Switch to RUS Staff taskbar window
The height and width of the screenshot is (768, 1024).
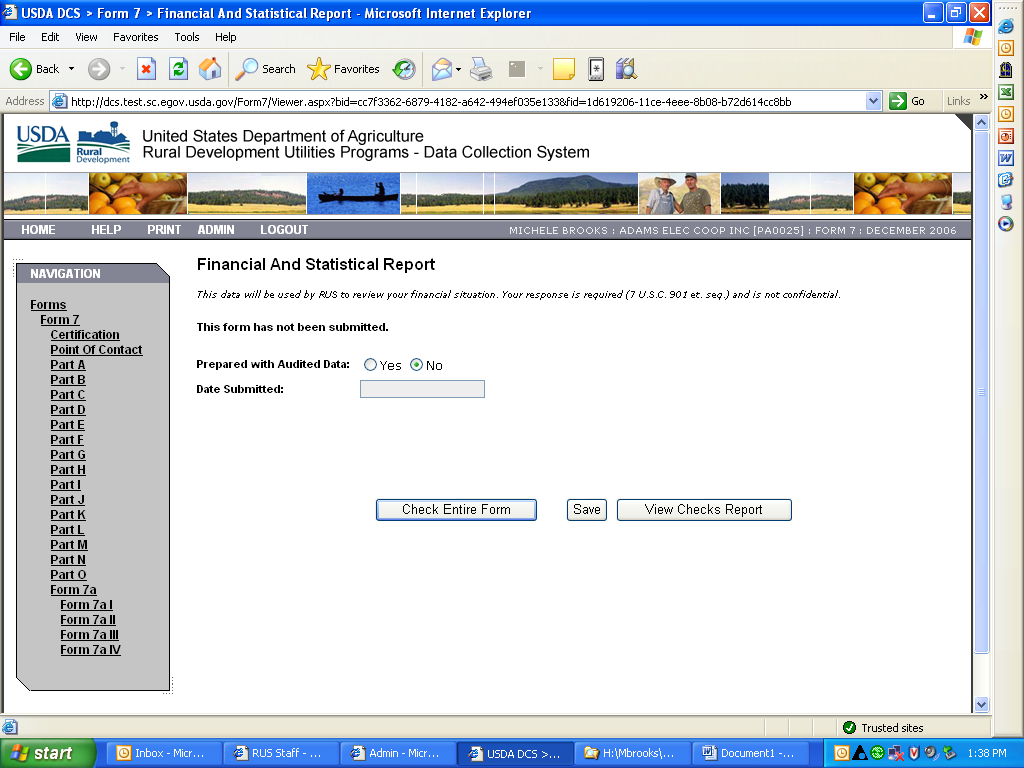(281, 753)
